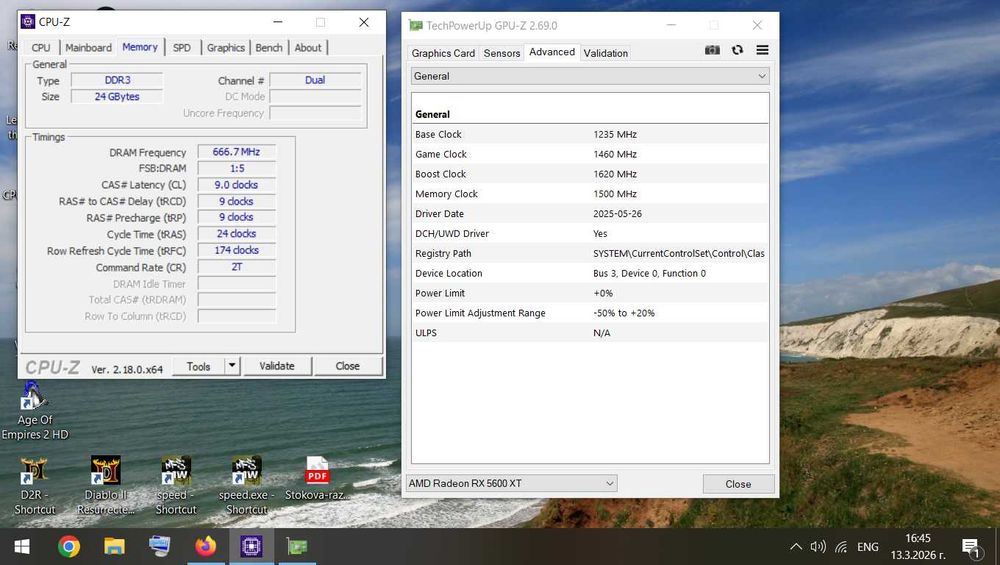
Task: Open the GPU-Z hamburger menu
Action: [762, 50]
